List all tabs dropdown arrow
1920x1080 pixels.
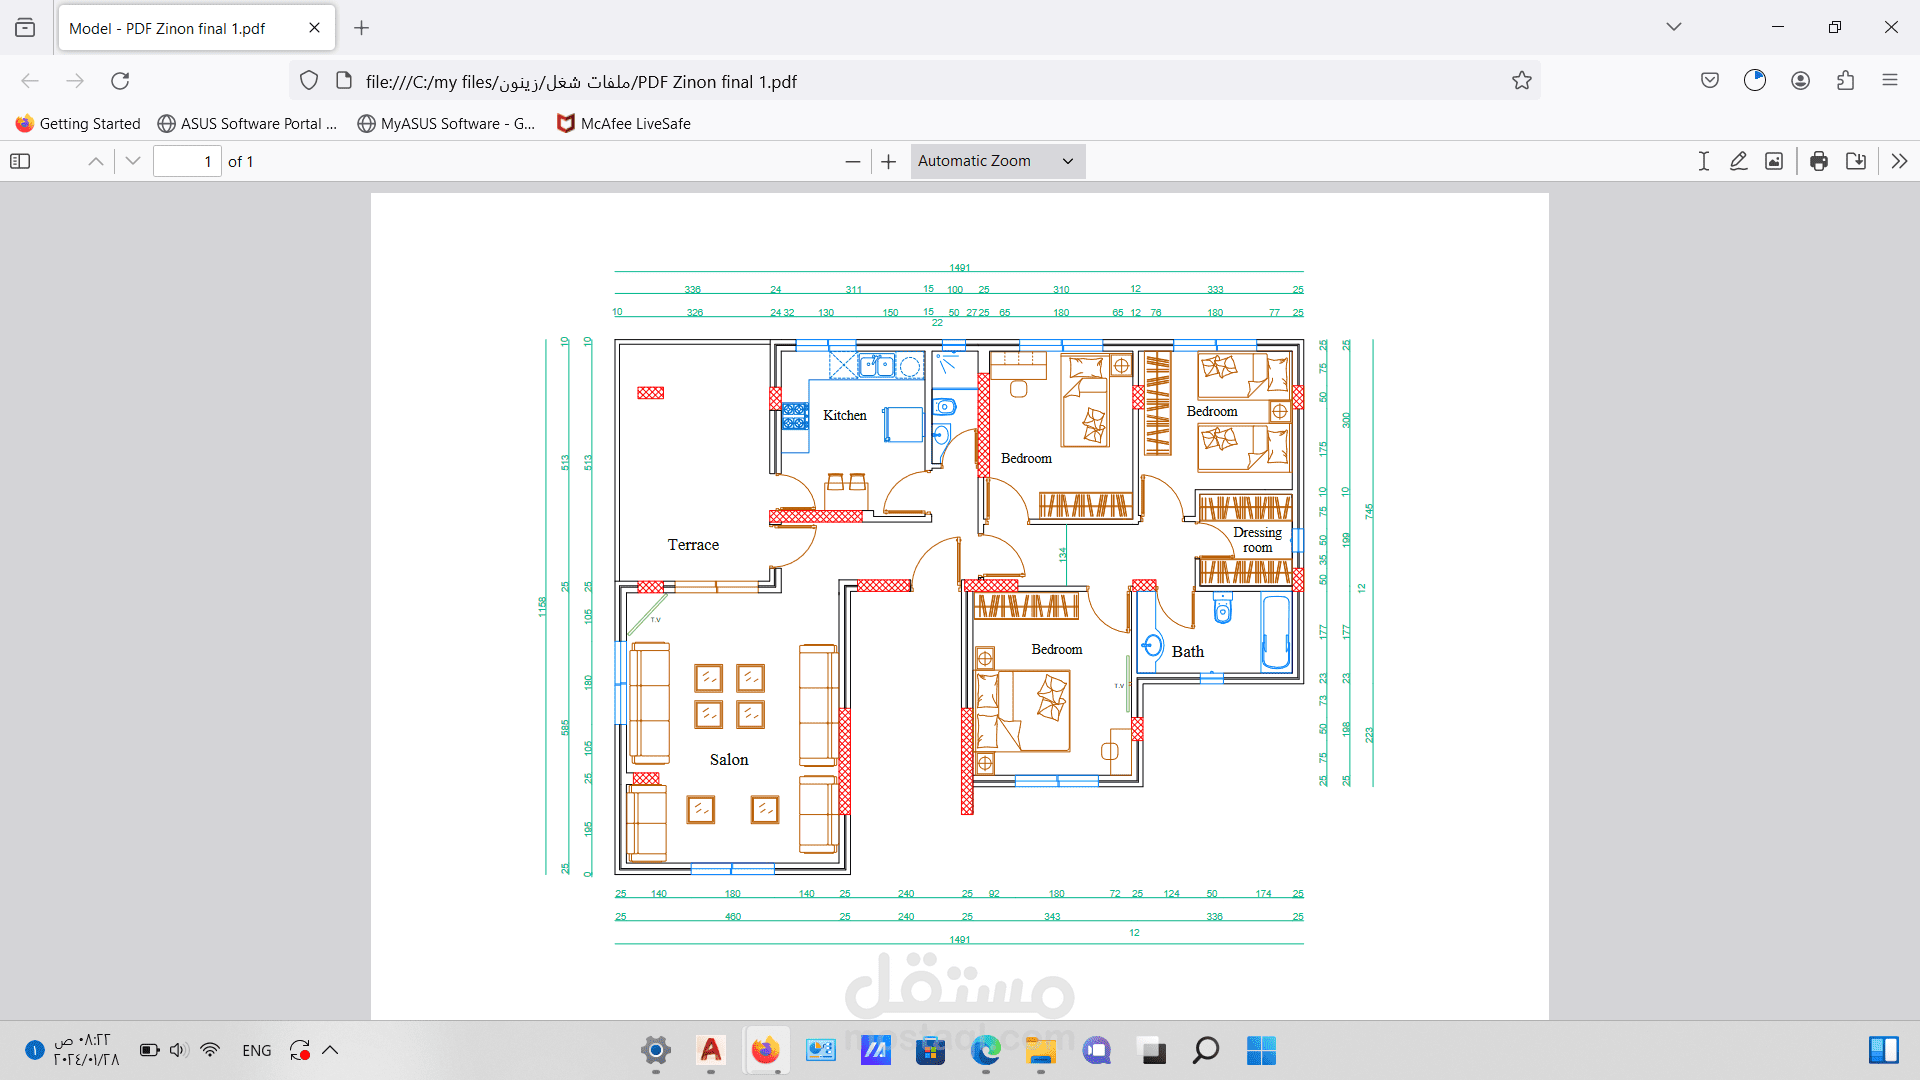tap(1674, 27)
